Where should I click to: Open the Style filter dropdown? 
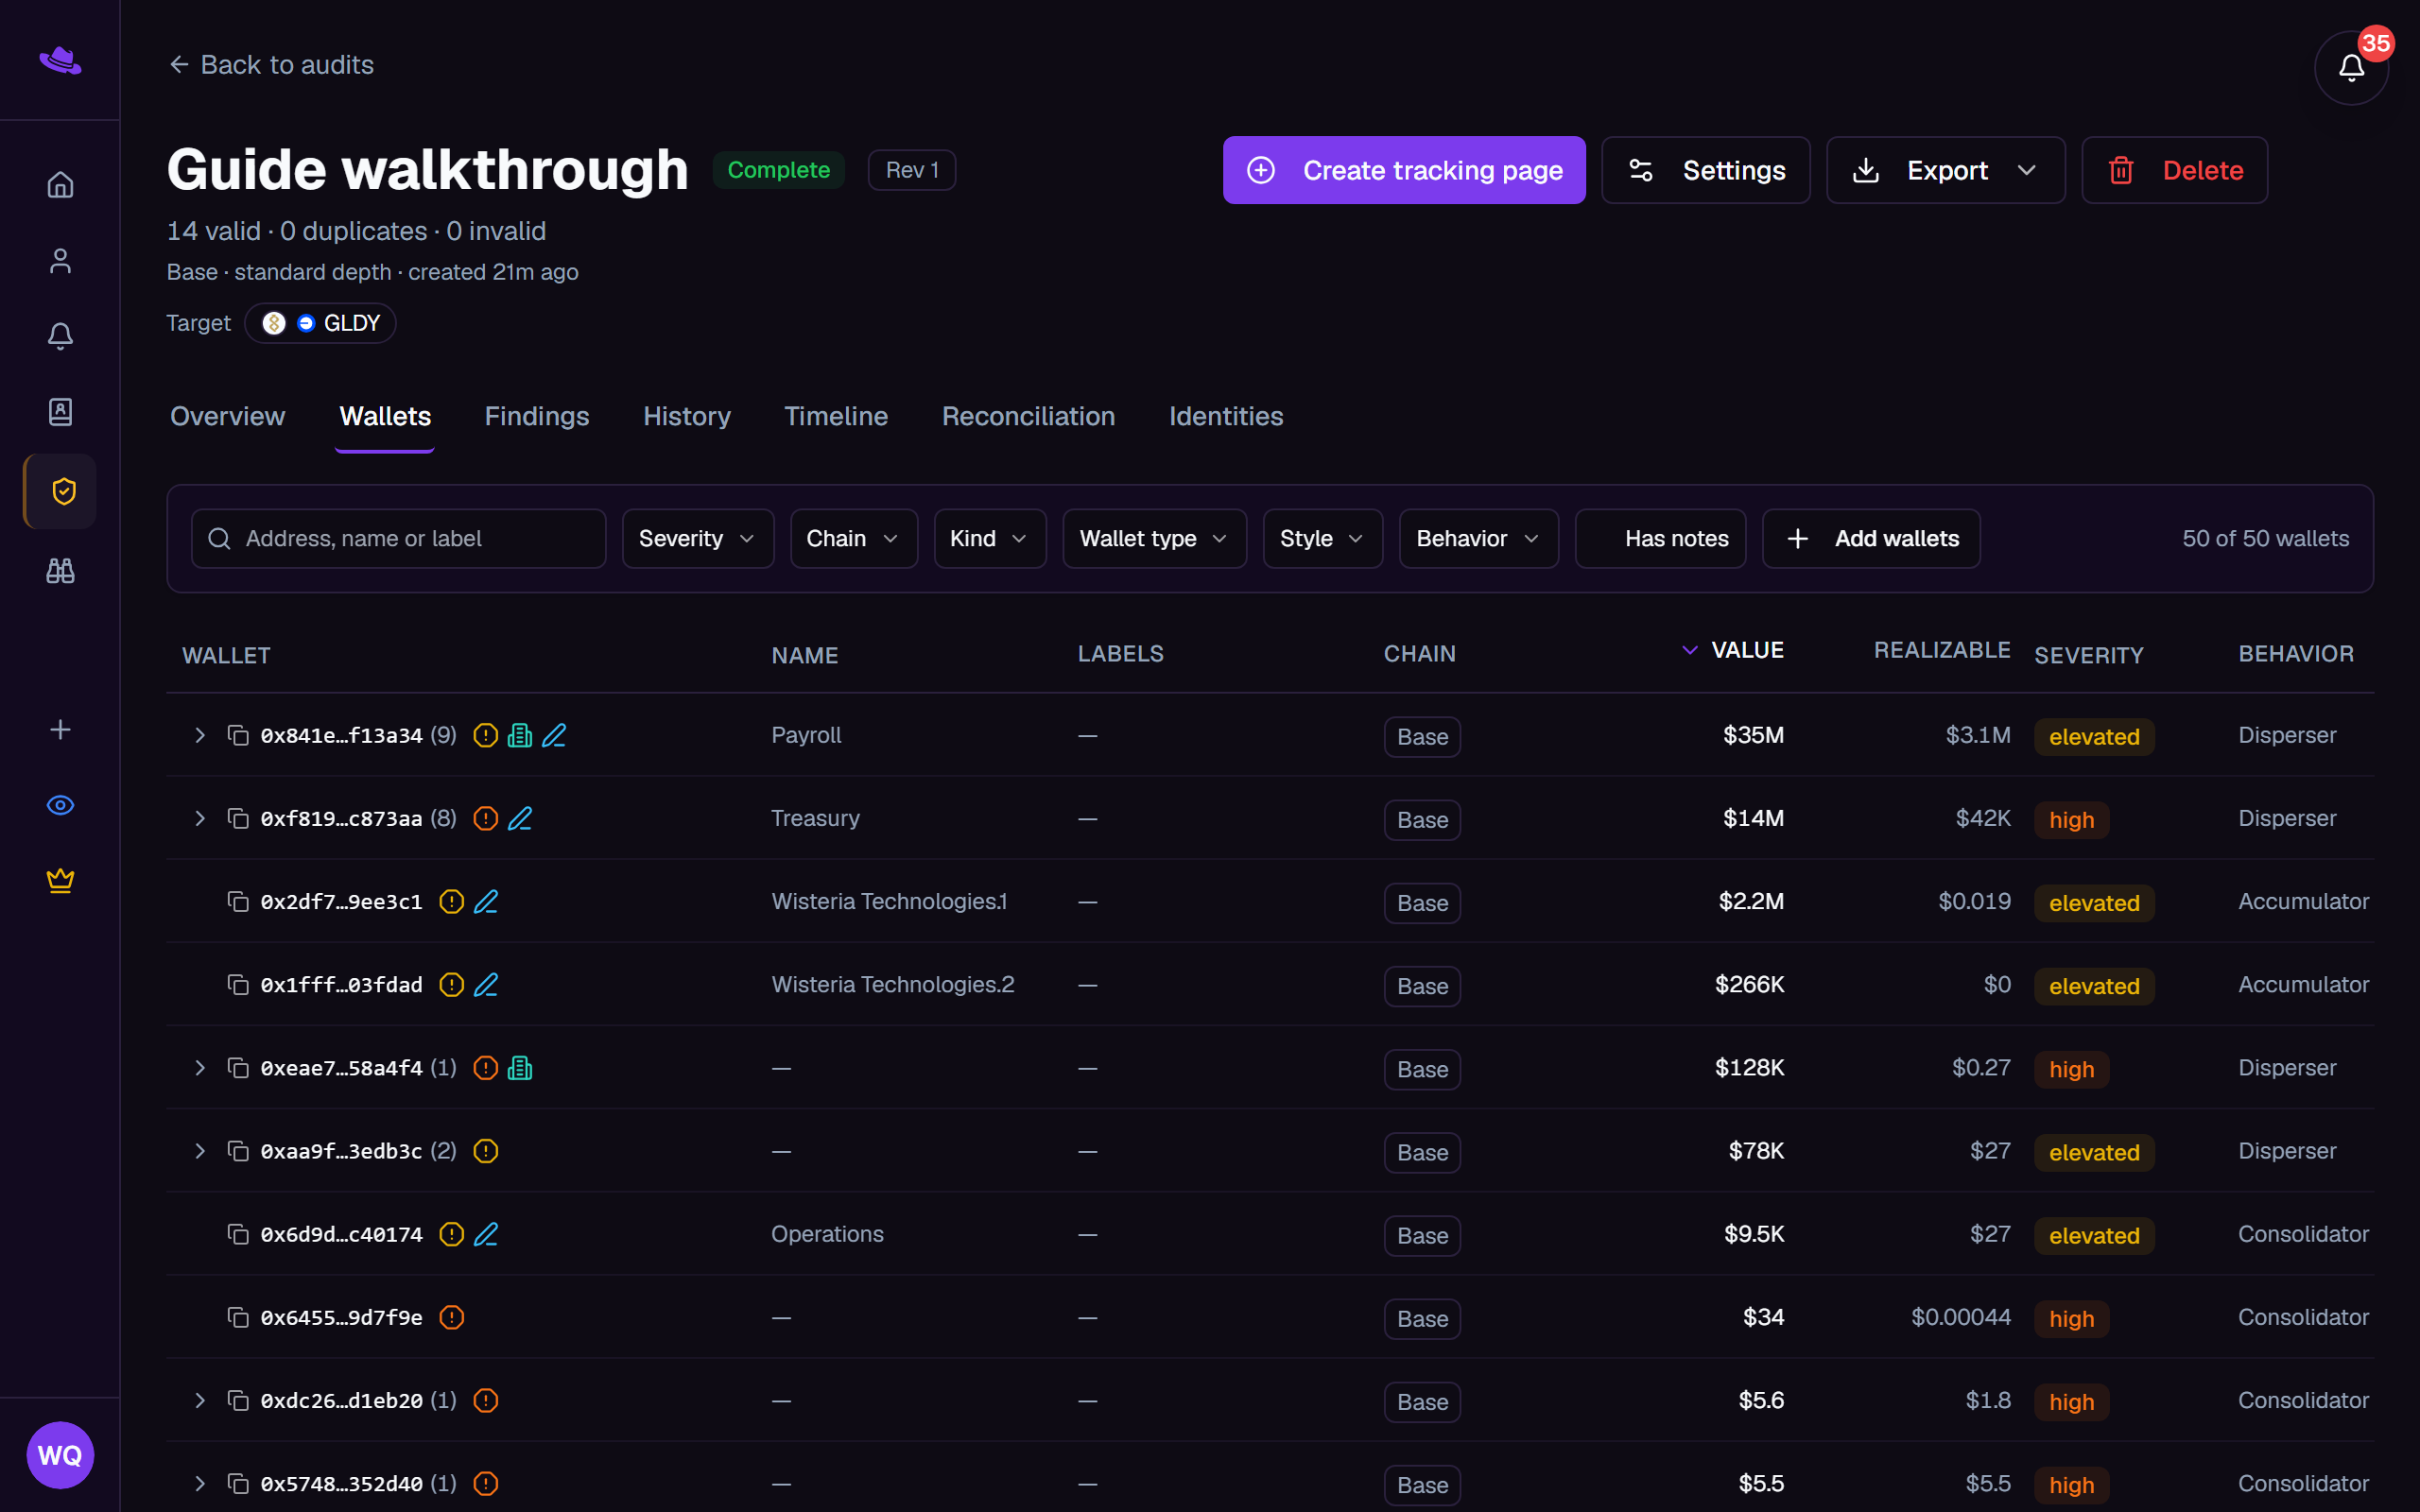click(1322, 539)
